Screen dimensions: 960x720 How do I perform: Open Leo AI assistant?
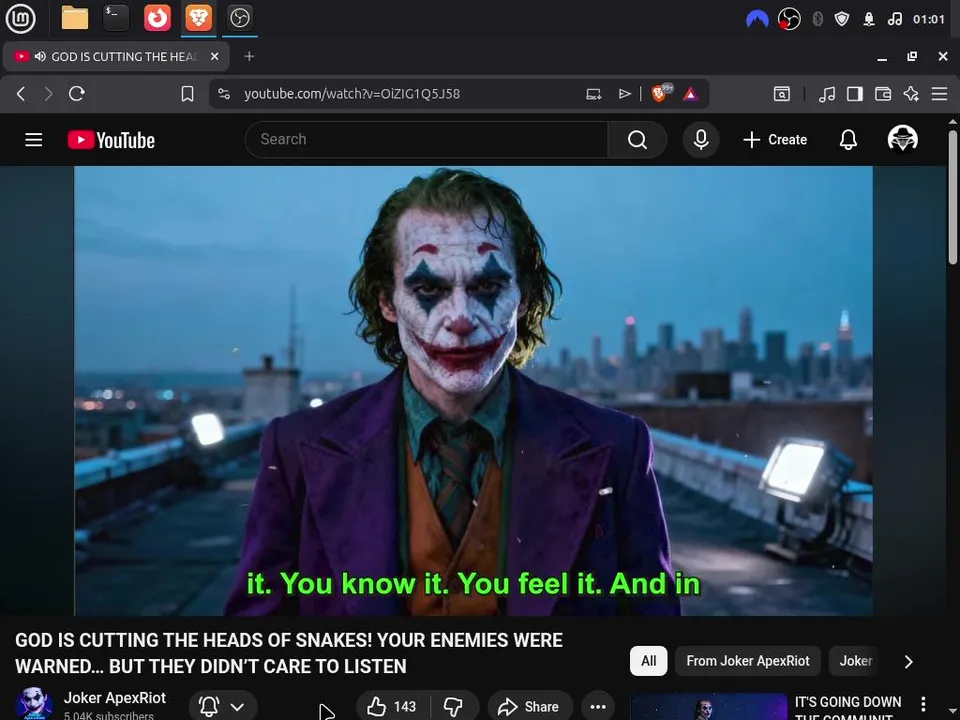point(911,94)
